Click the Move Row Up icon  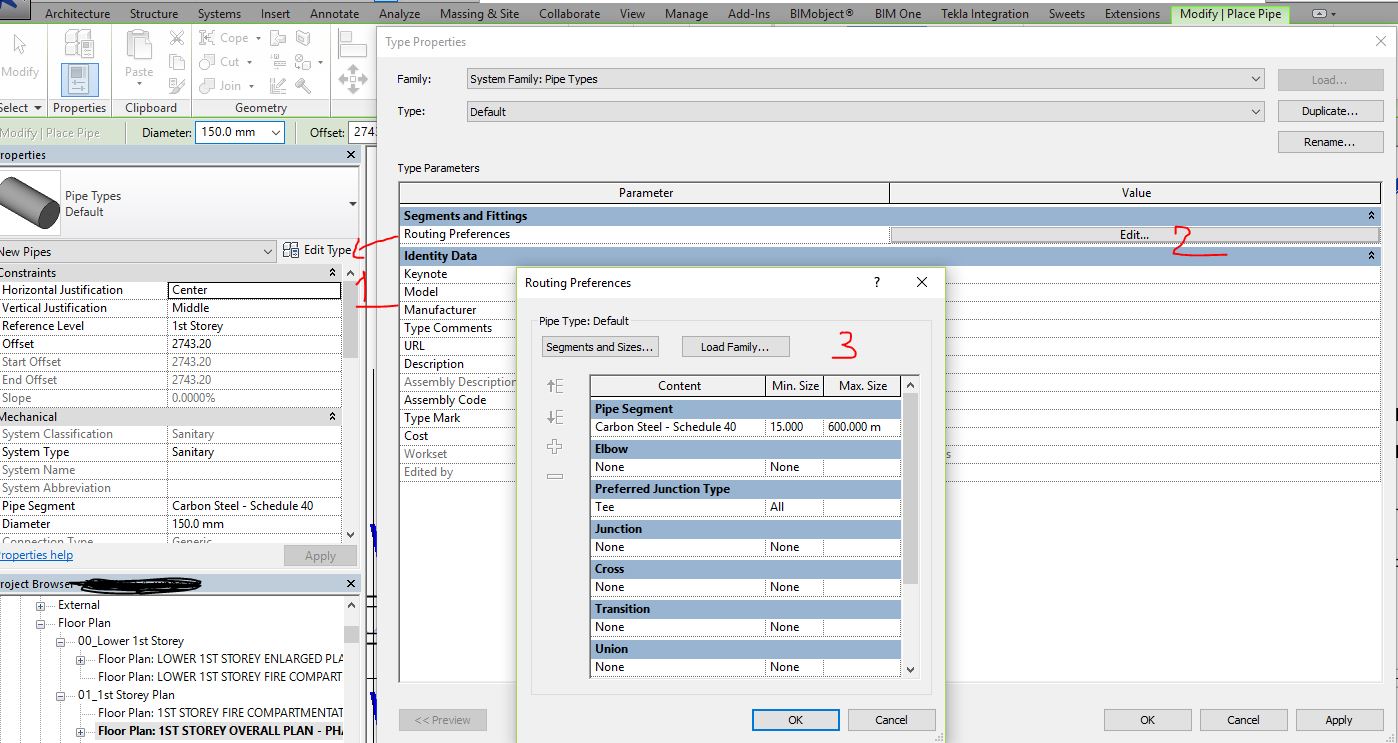[555, 387]
